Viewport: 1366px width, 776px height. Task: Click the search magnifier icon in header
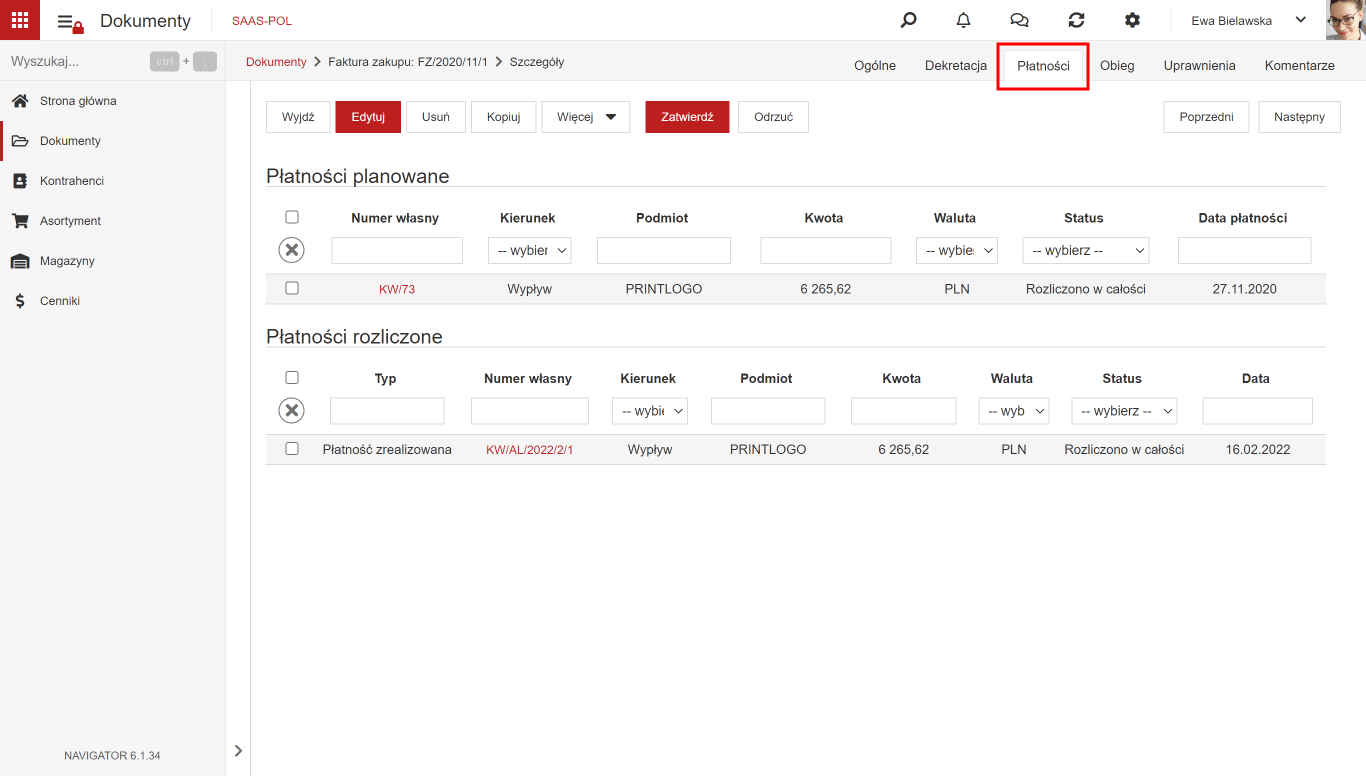point(908,20)
